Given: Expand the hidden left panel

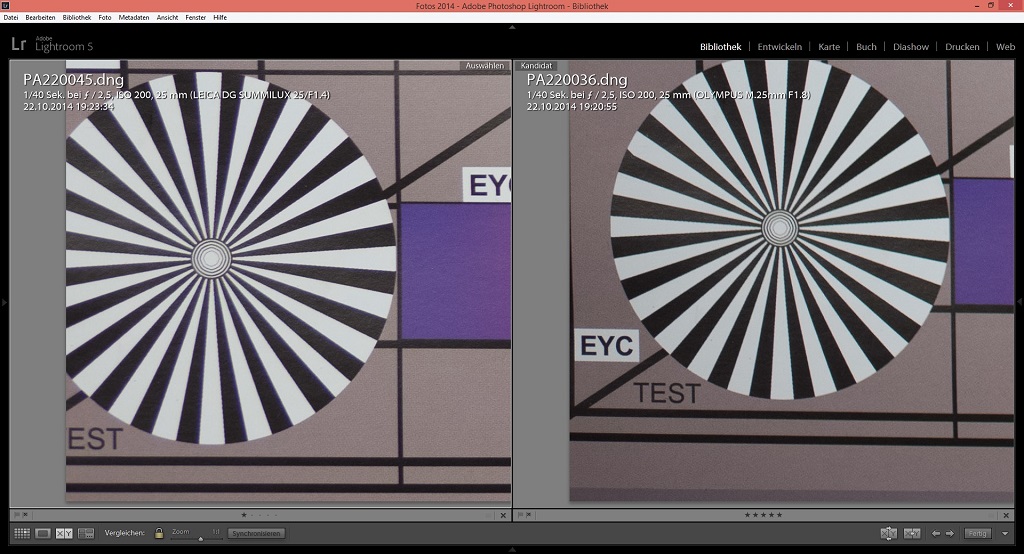Looking at the screenshot, I should (4, 302).
